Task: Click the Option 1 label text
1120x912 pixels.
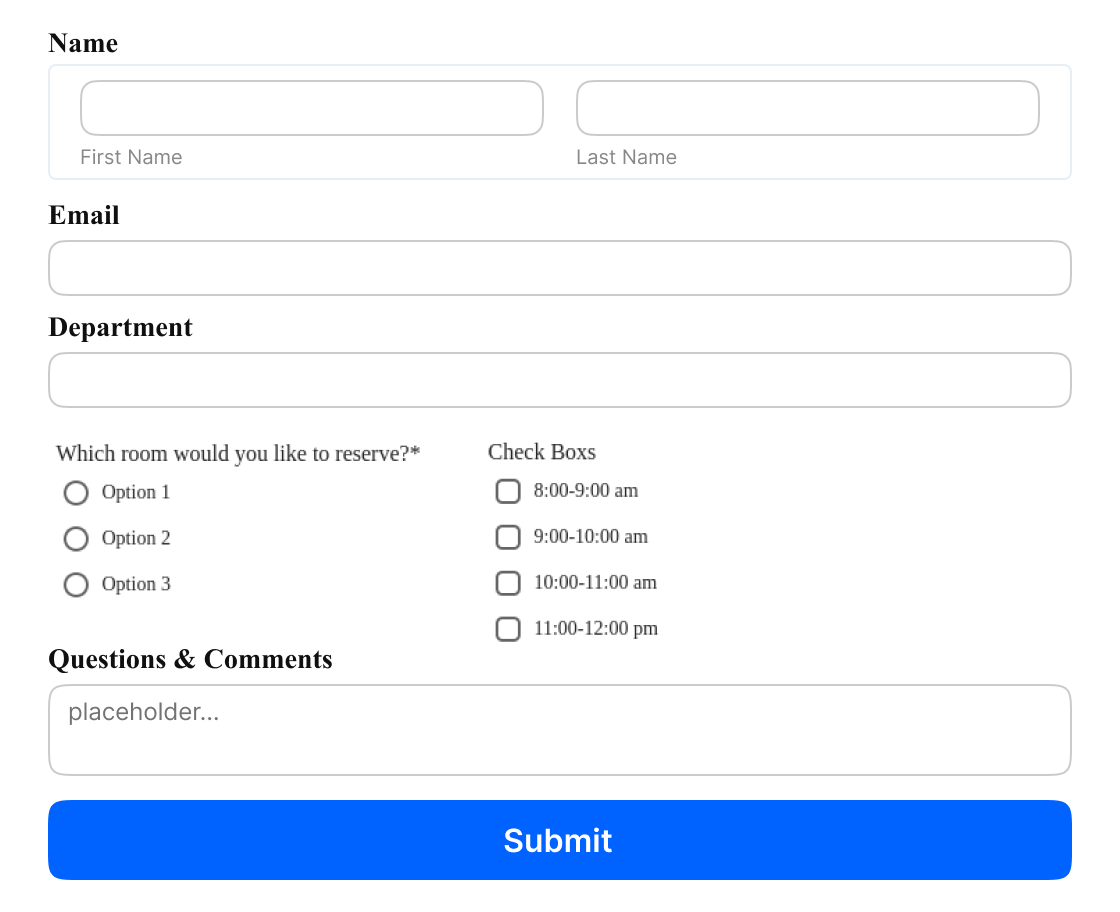Action: point(136,492)
